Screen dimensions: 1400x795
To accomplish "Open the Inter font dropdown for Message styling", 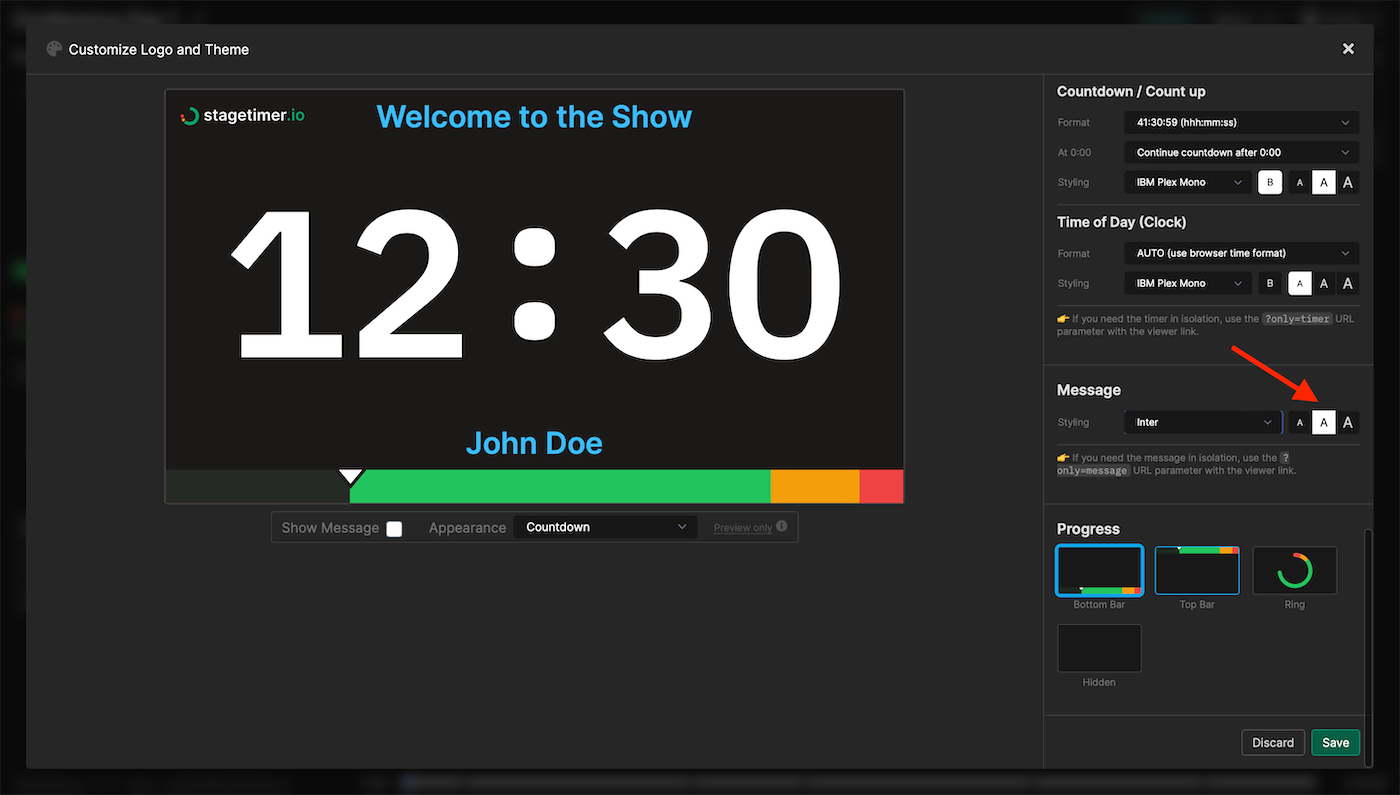I will click(1203, 421).
